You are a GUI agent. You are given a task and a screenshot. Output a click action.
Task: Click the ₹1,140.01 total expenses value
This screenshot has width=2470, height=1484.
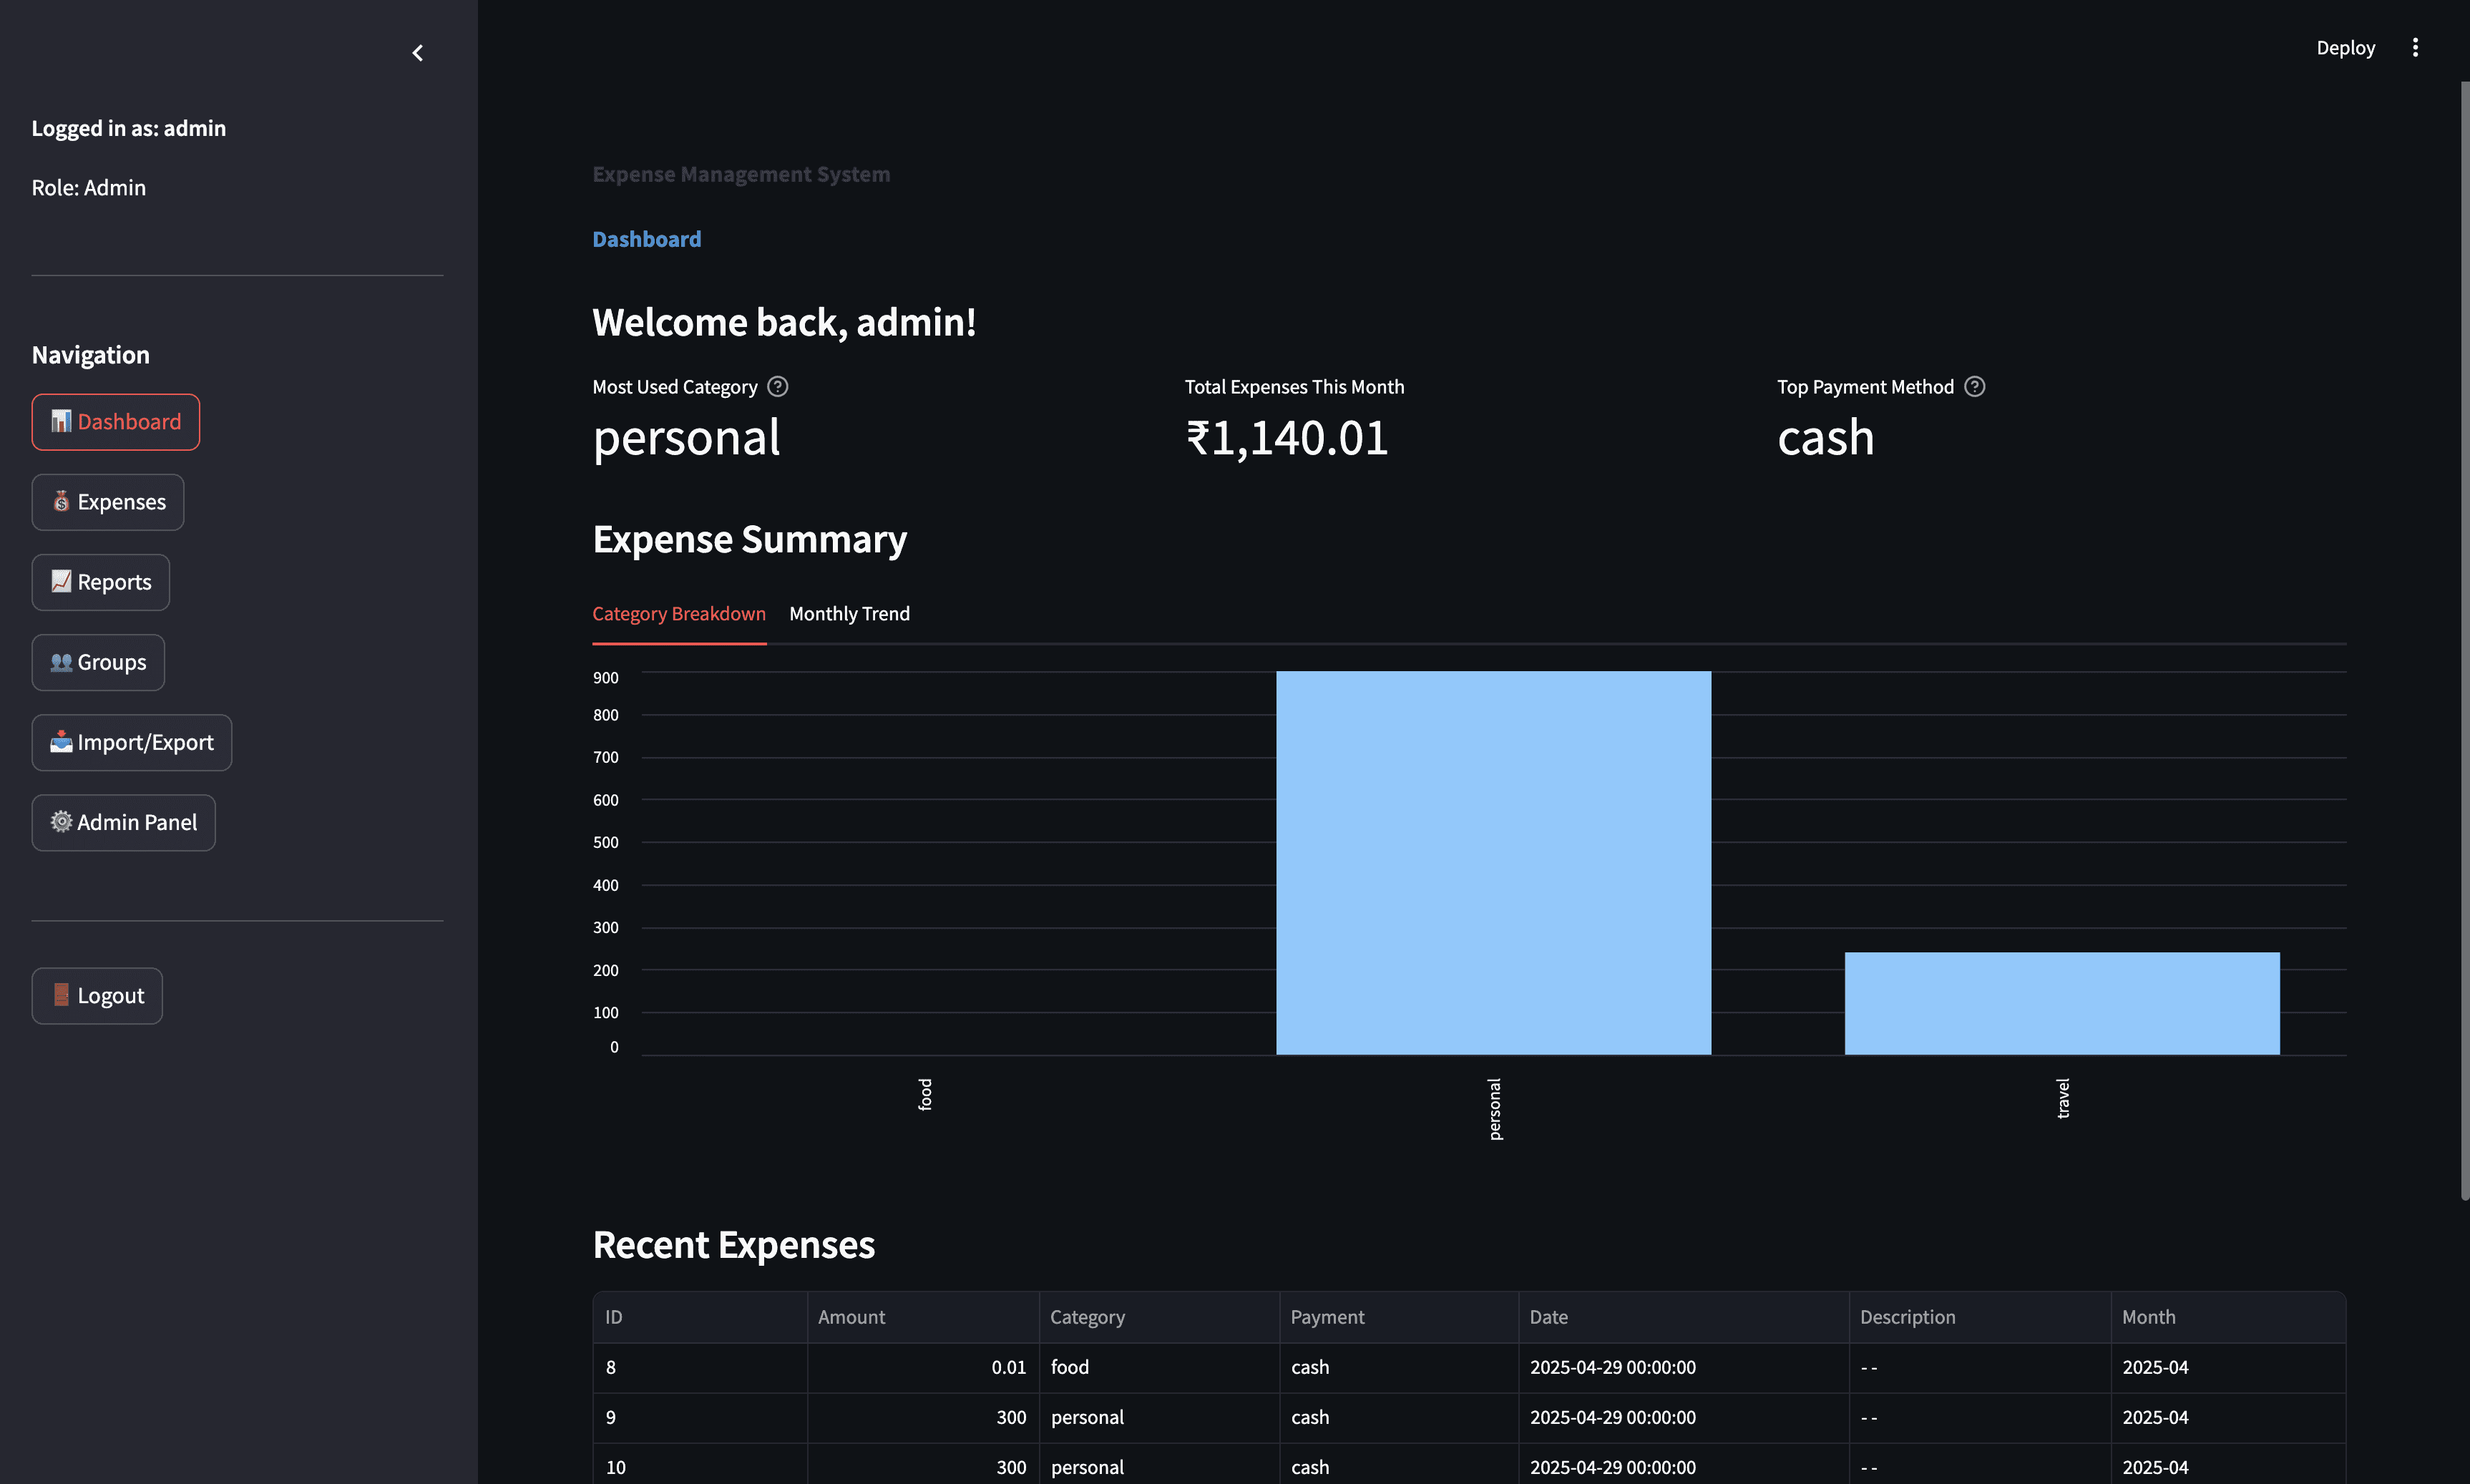click(x=1287, y=438)
